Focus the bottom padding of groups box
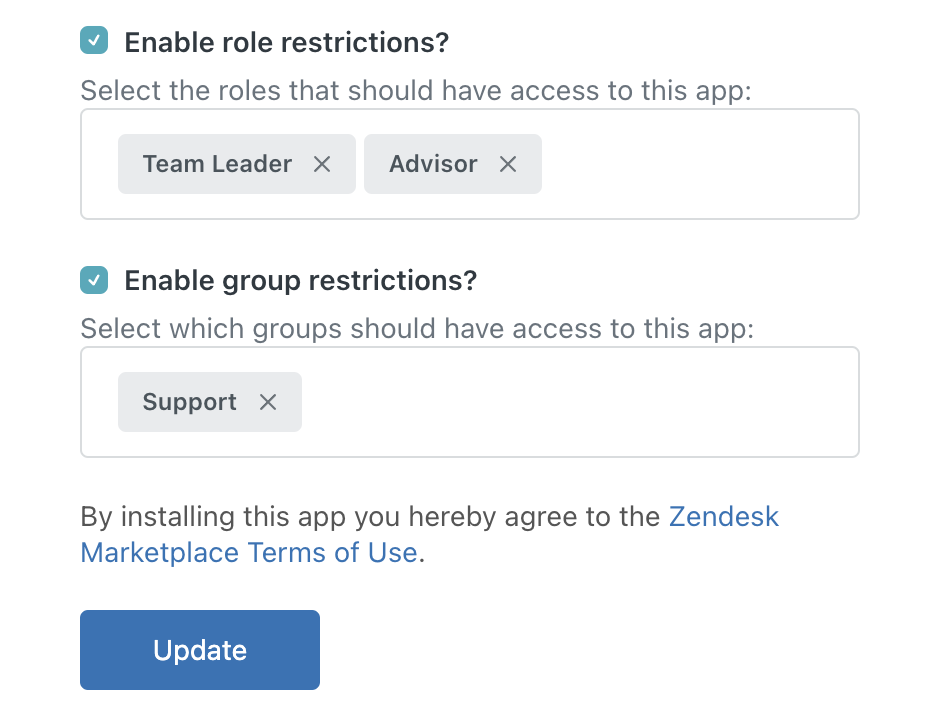Screen dimensions: 934x714 [x=468, y=444]
